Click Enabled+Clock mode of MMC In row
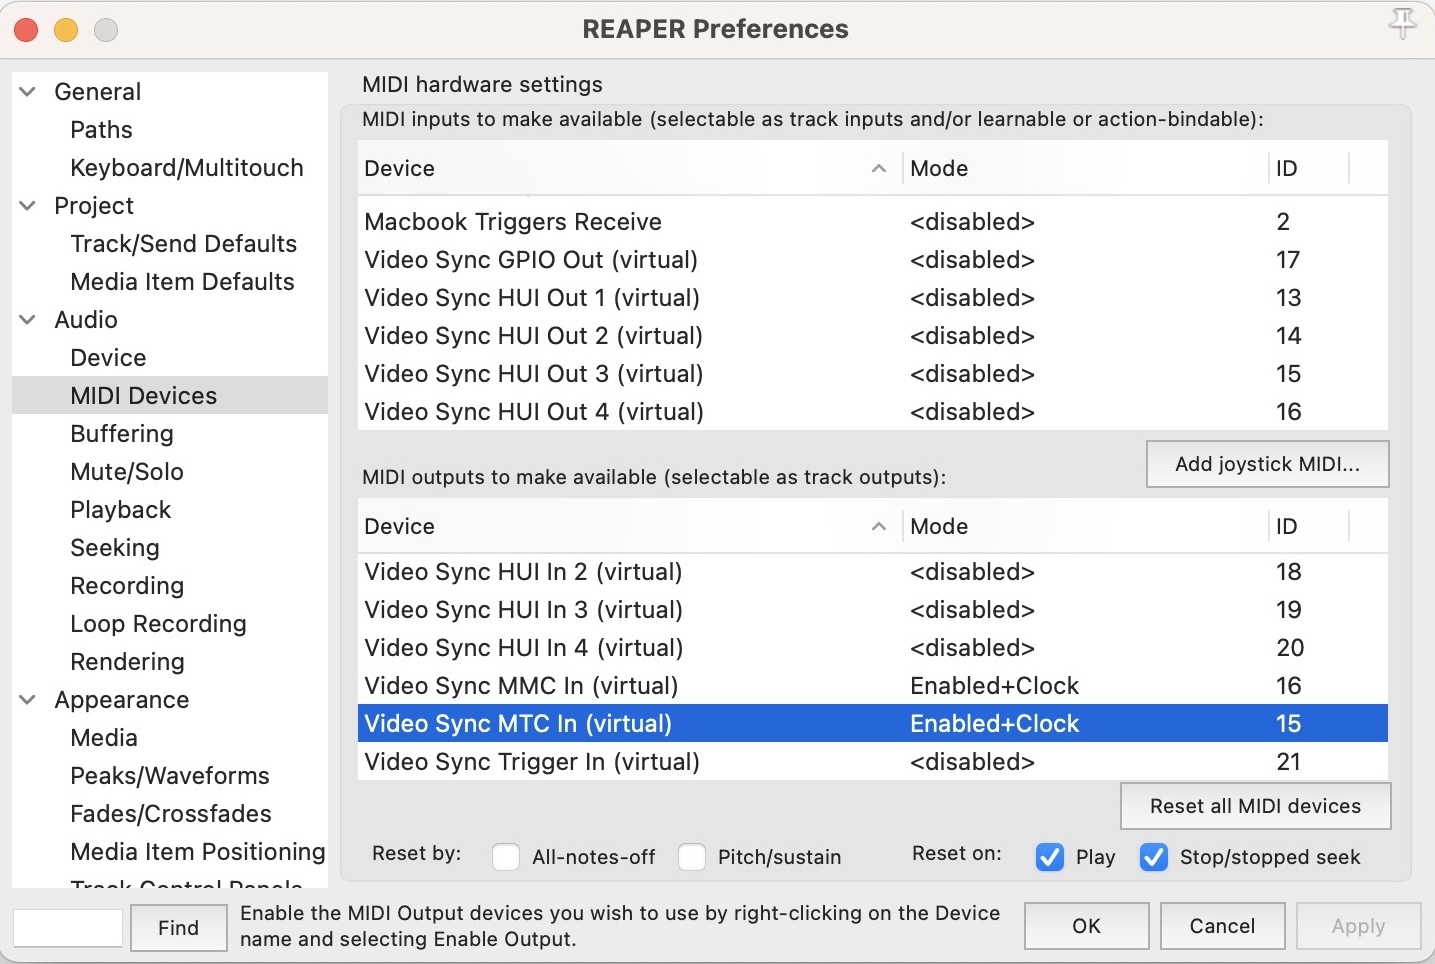This screenshot has width=1435, height=964. (x=994, y=686)
